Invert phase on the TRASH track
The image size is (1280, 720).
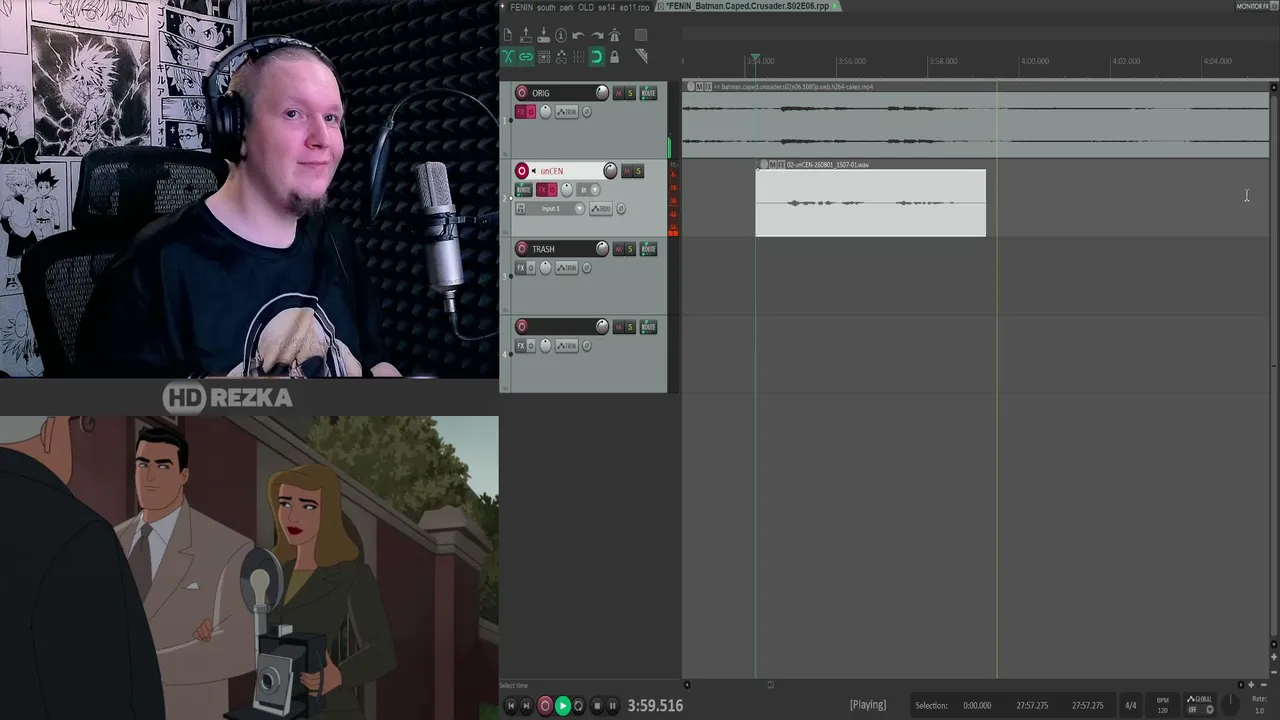point(587,268)
